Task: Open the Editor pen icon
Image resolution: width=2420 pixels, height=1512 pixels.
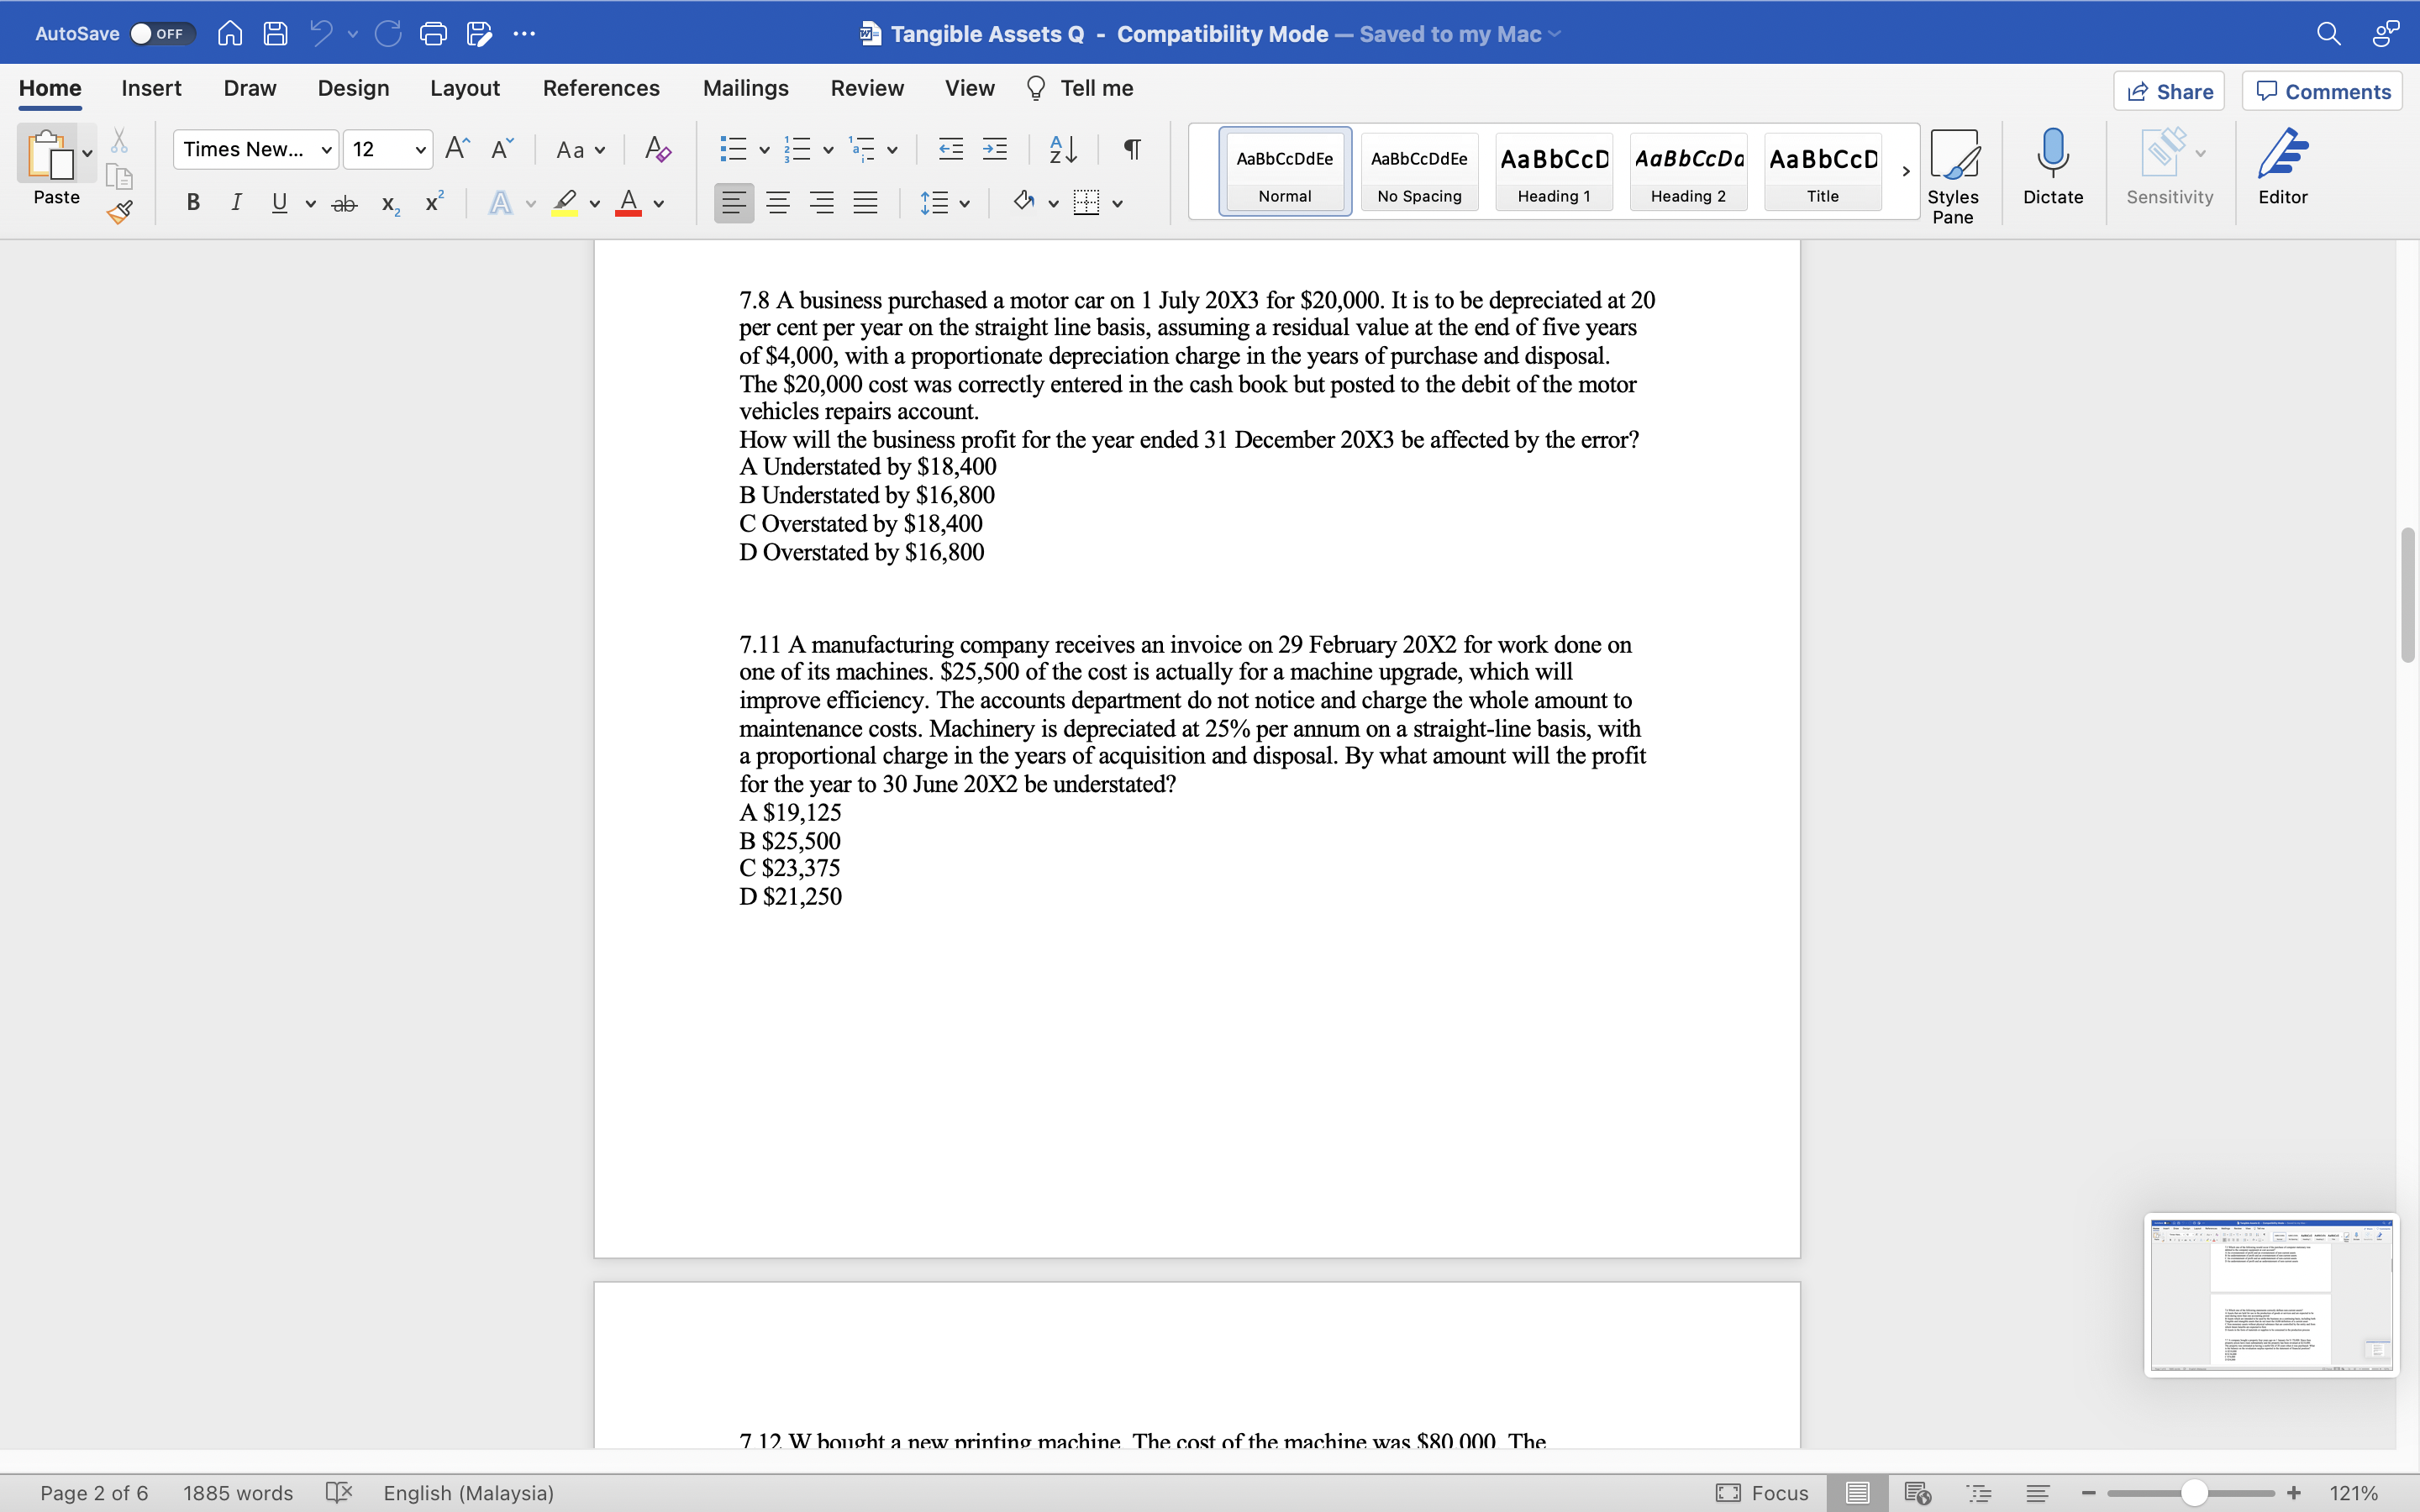Action: click(2282, 166)
